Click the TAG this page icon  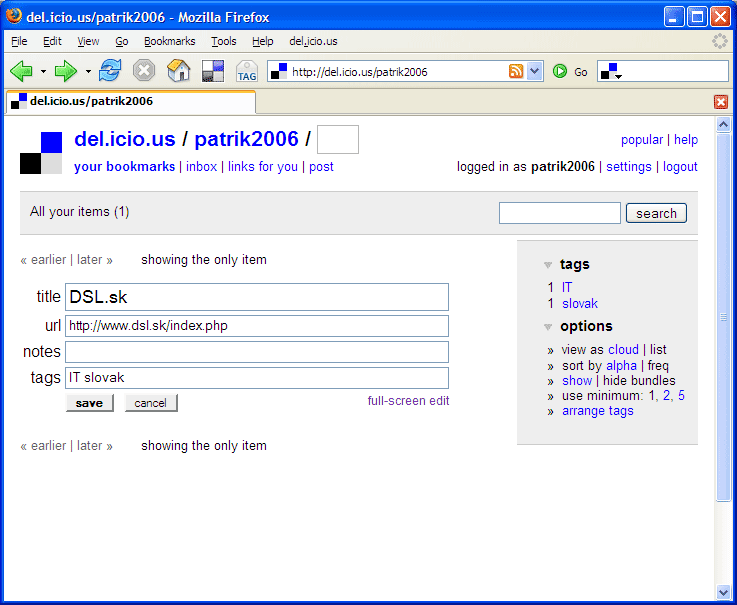click(x=247, y=71)
